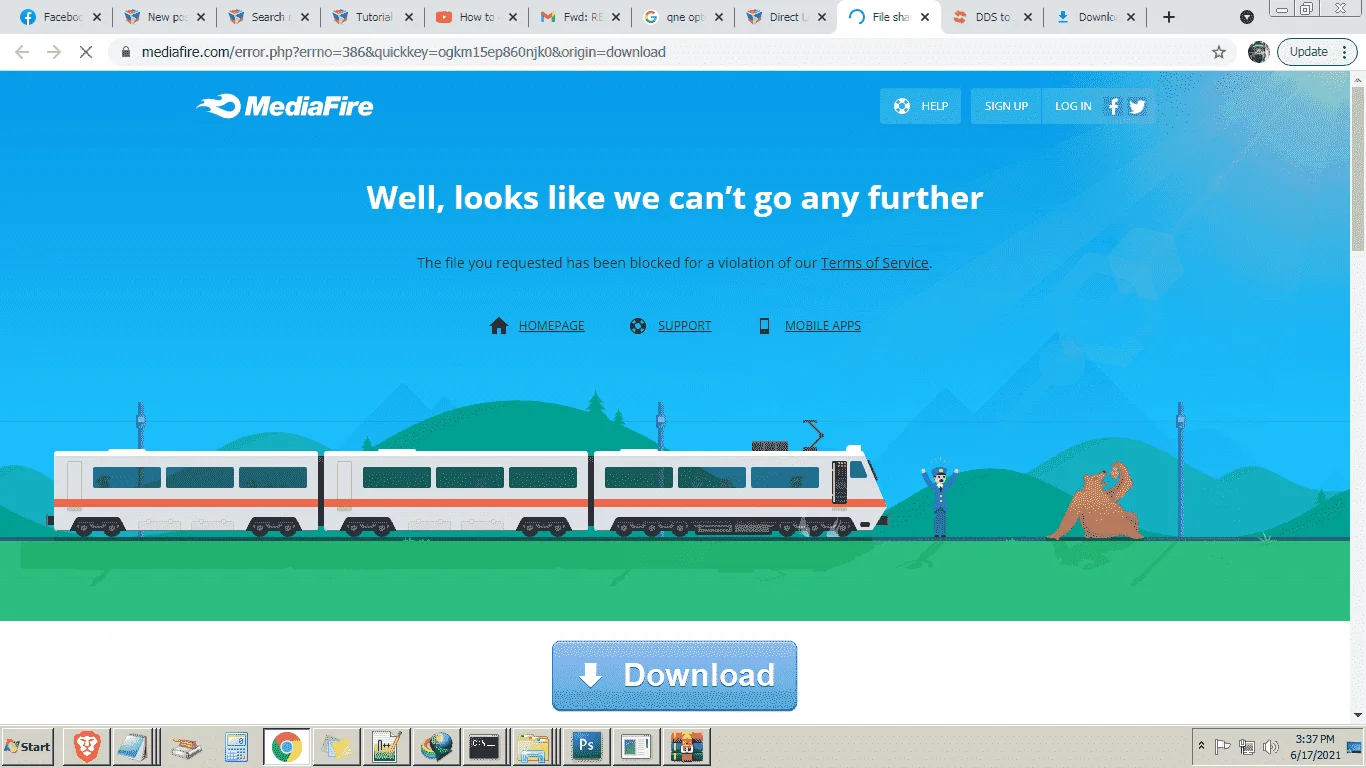The image size is (1366, 768).
Task: Show hidden tray icons
Action: [1201, 746]
